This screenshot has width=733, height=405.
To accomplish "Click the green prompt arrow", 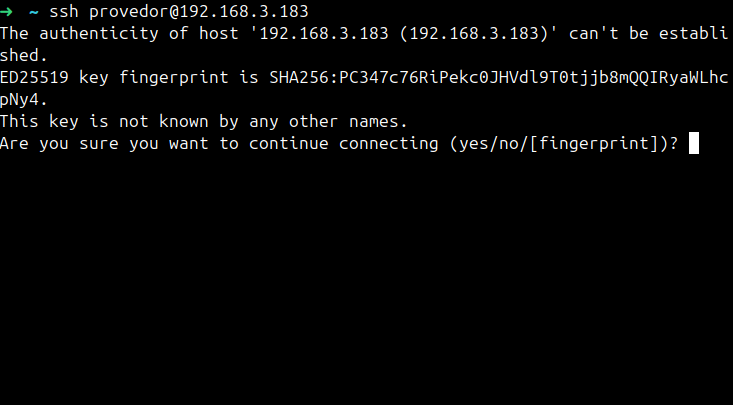I will pyautogui.click(x=6, y=12).
